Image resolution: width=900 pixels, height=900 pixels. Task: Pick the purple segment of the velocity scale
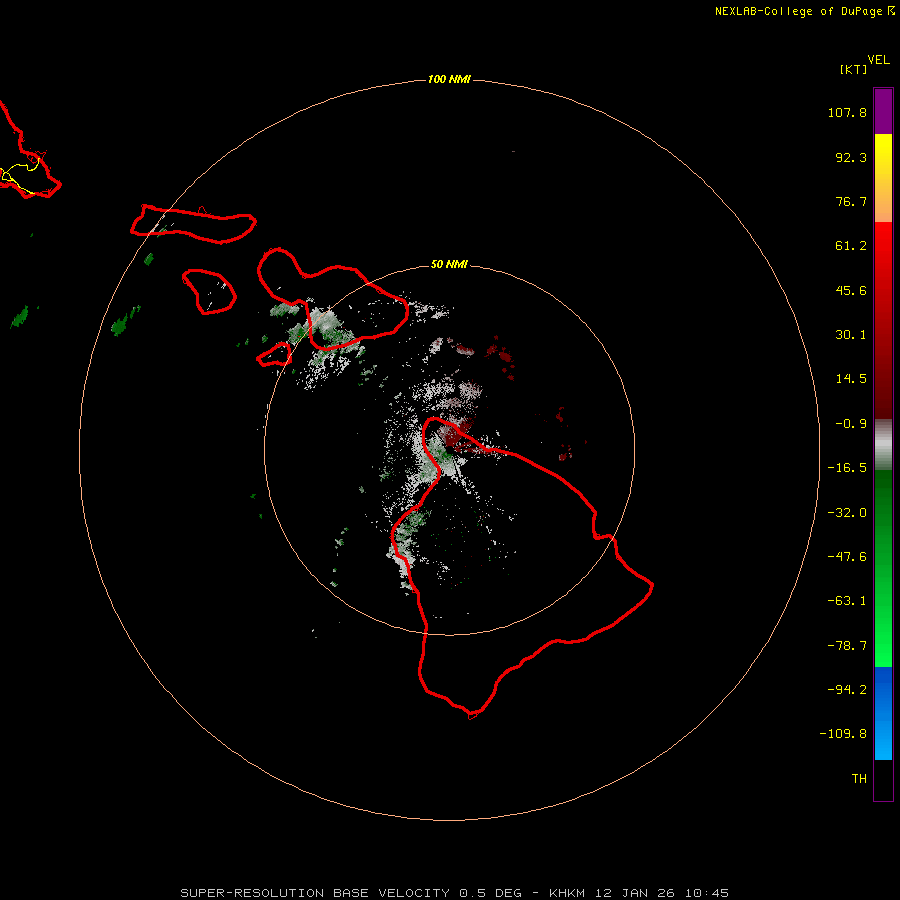pyautogui.click(x=883, y=112)
